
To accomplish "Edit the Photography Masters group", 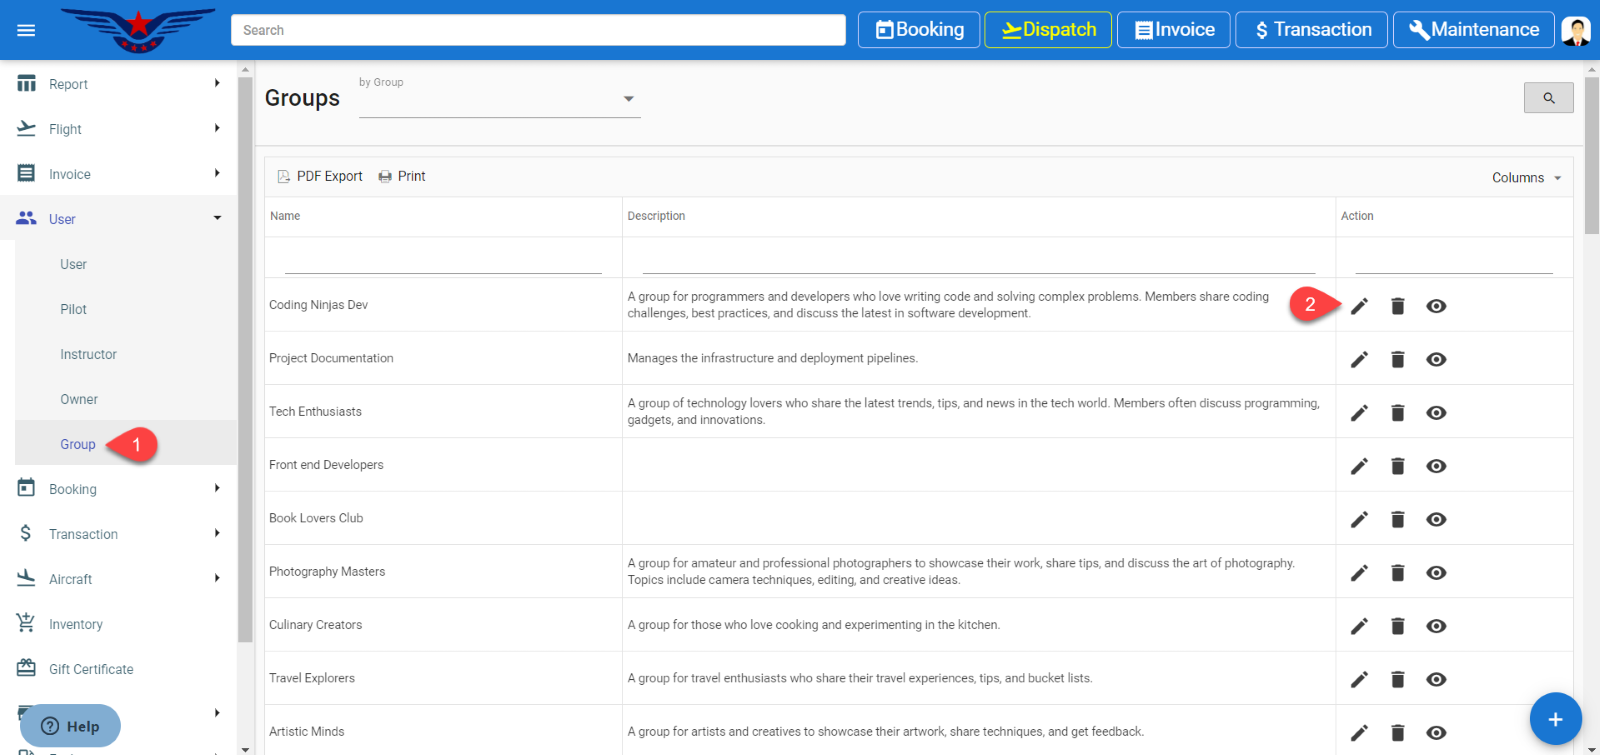I will 1359,573.
